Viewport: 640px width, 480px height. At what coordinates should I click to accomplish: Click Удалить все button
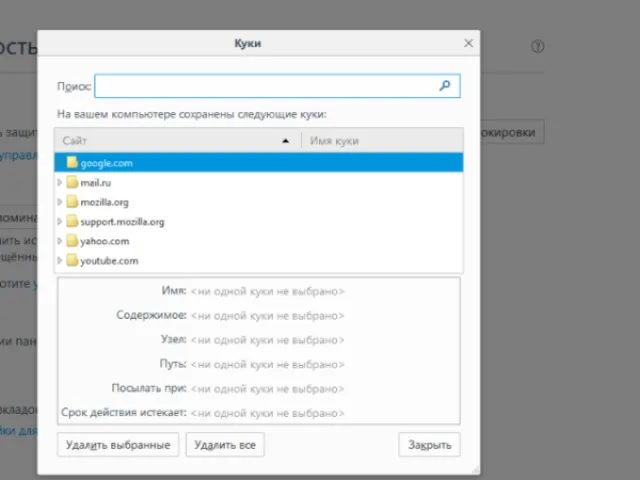pos(225,444)
